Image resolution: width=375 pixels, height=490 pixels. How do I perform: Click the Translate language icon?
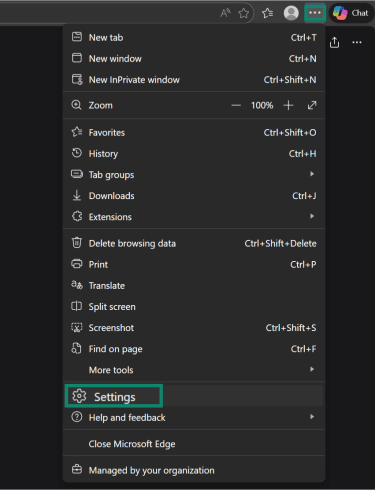pos(77,285)
